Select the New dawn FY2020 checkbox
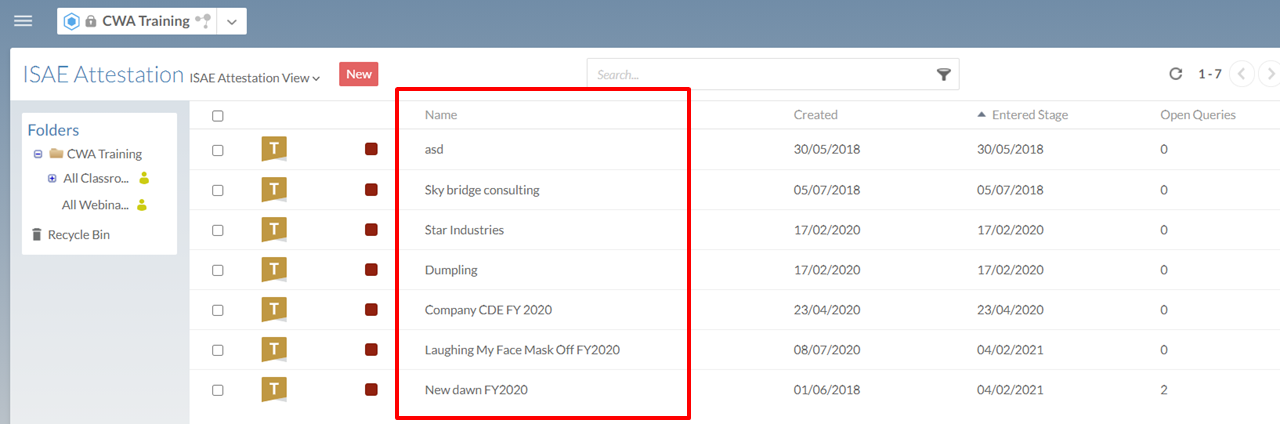Viewport: 1280px width, 424px height. [x=218, y=390]
